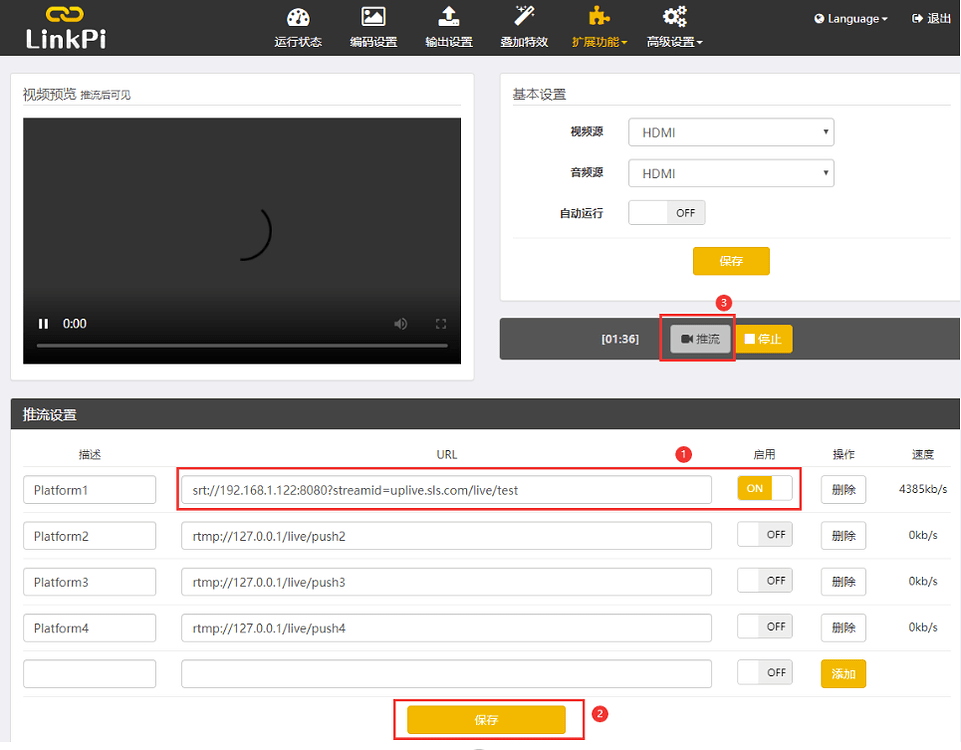
Task: Click the LinkPi logo
Action: [66, 28]
